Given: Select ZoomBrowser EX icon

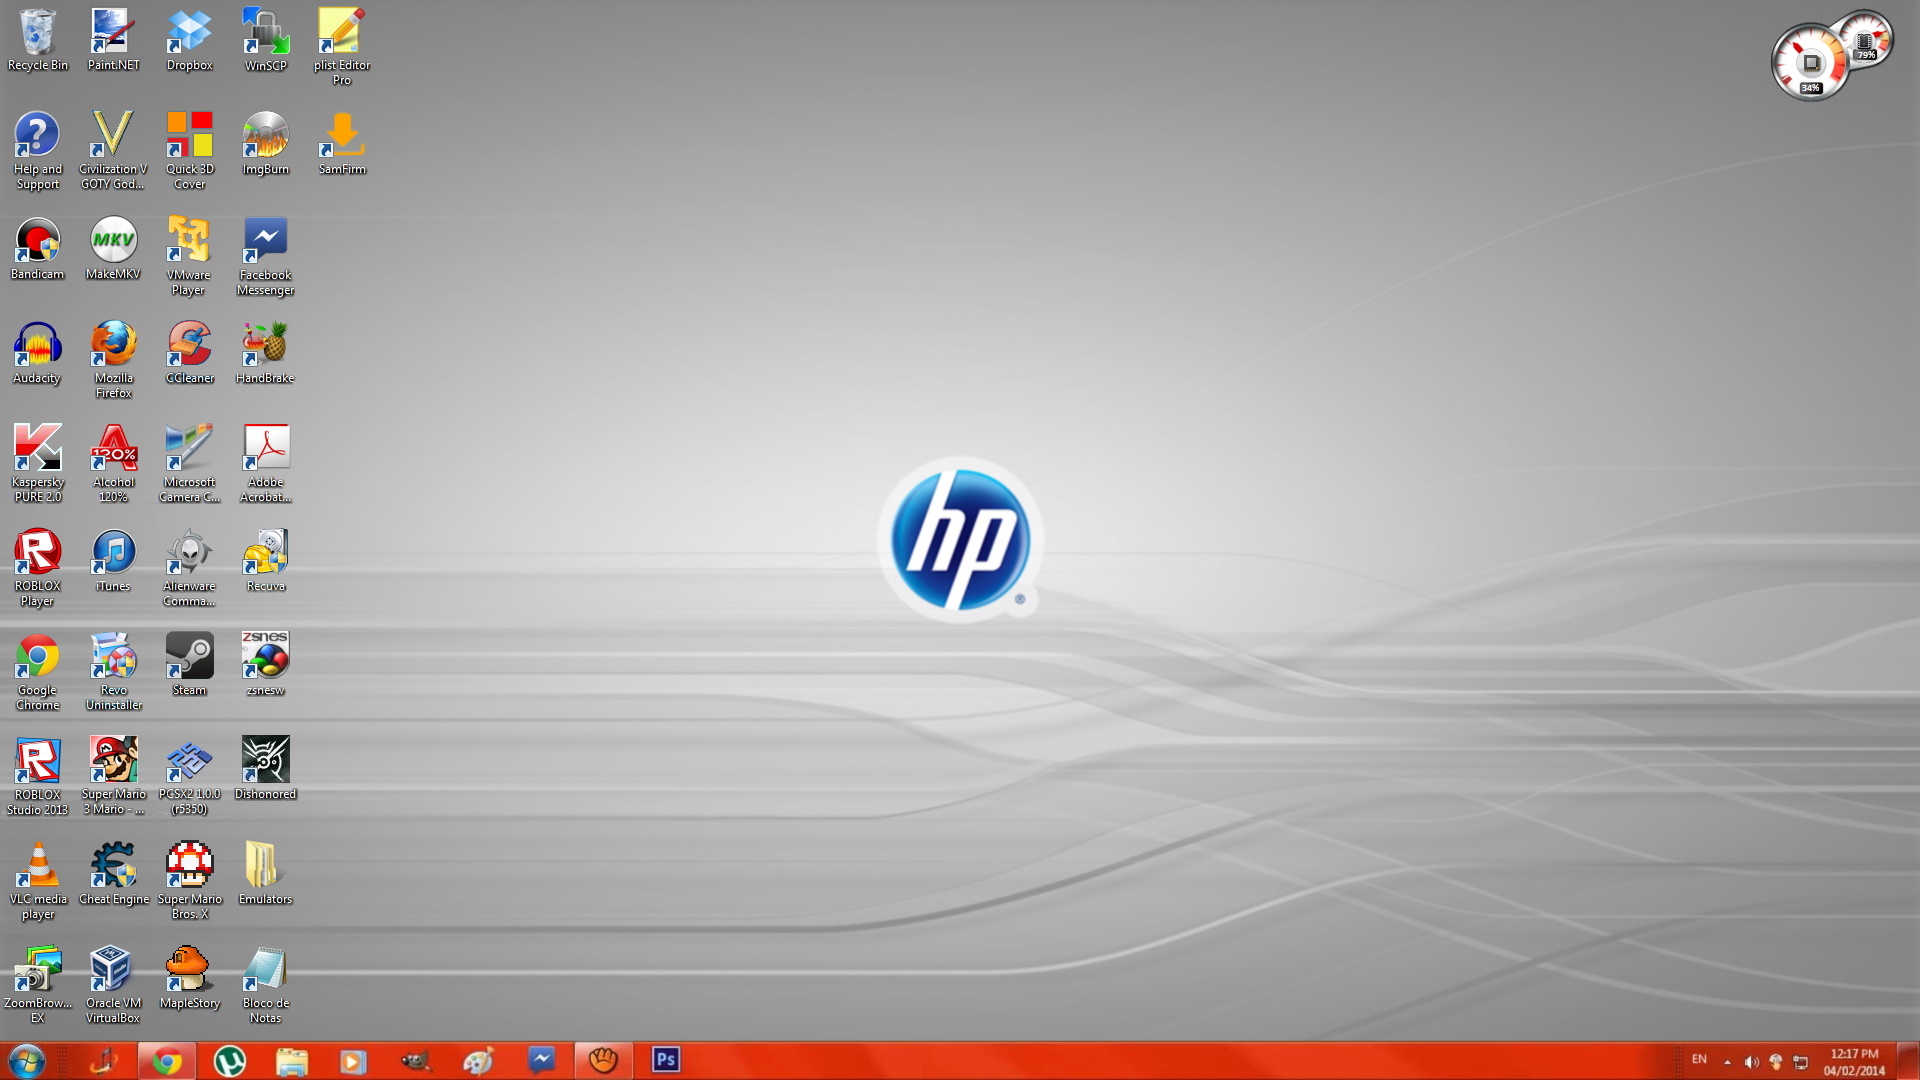Looking at the screenshot, I should pyautogui.click(x=37, y=985).
